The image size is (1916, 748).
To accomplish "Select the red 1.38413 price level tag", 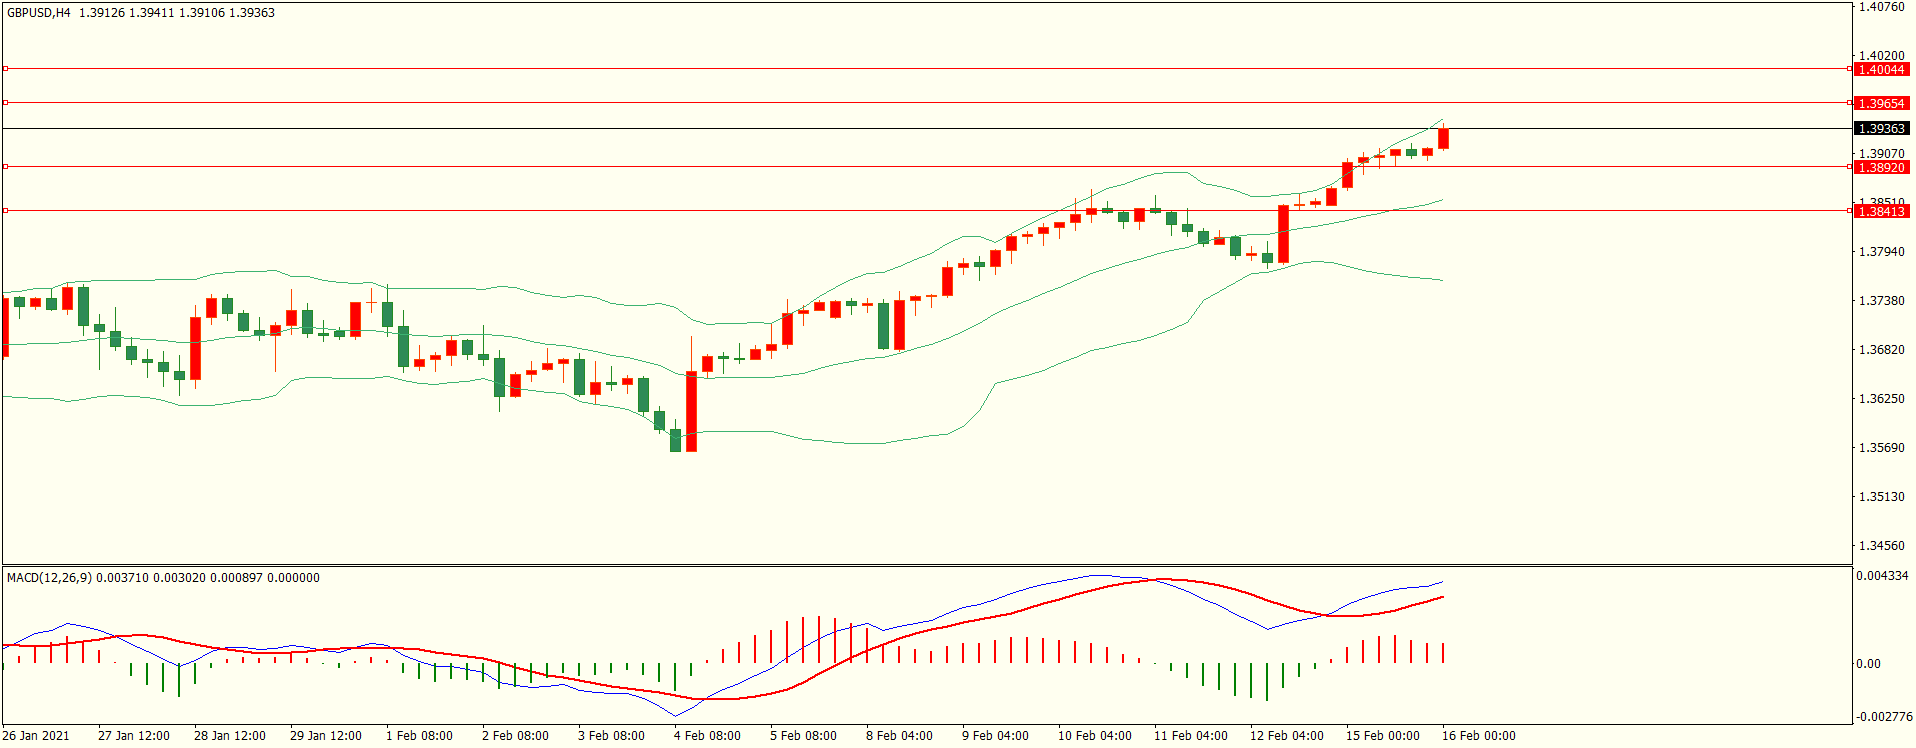I will (x=1881, y=212).
